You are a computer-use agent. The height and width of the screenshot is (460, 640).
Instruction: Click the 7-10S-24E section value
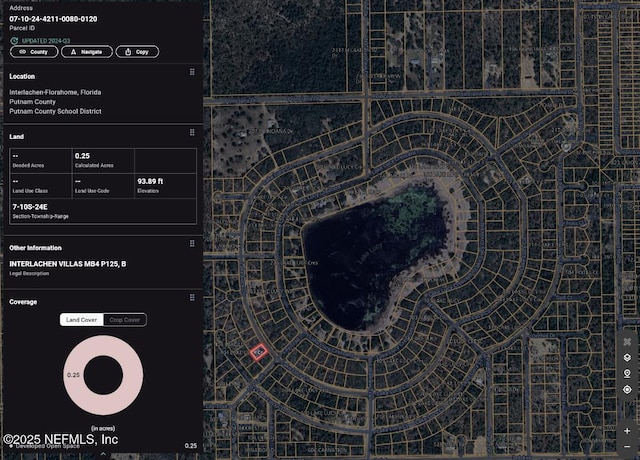coord(30,207)
